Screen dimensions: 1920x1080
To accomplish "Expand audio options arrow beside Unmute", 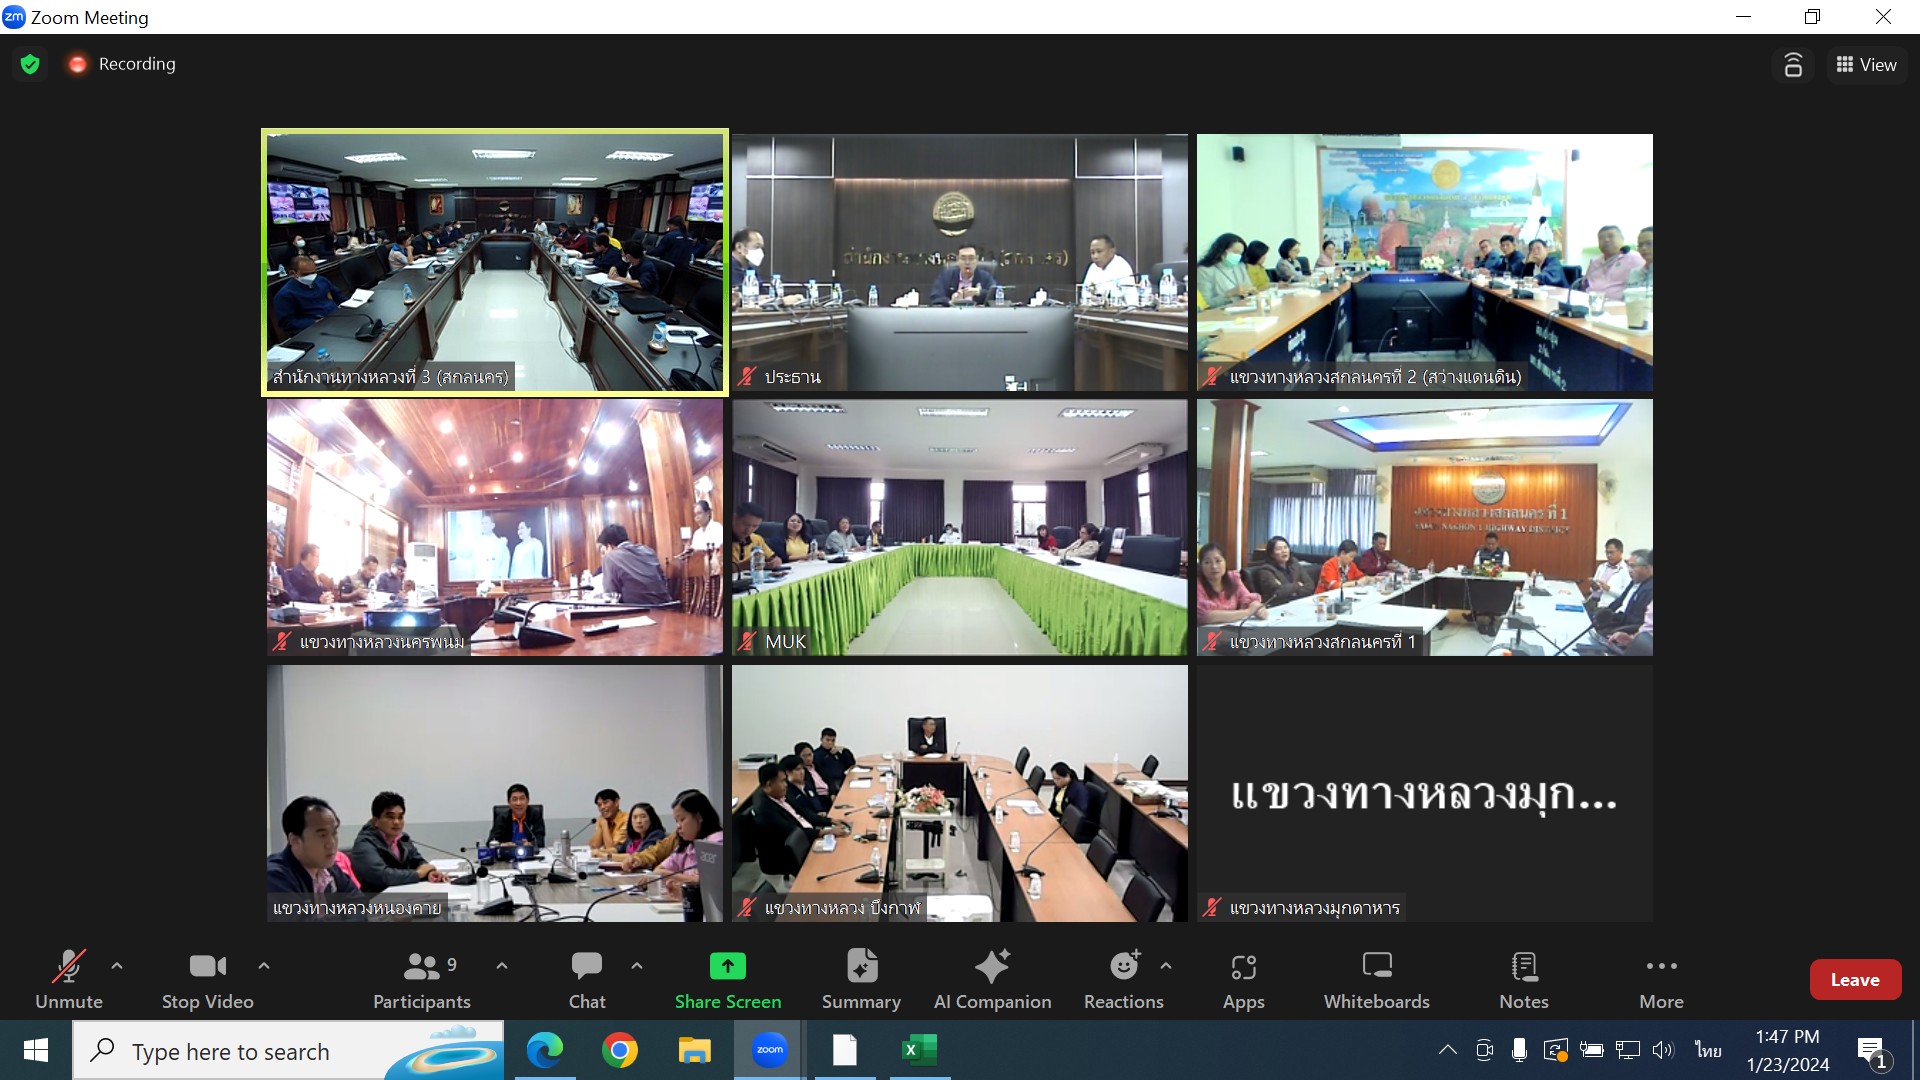I will tap(117, 966).
